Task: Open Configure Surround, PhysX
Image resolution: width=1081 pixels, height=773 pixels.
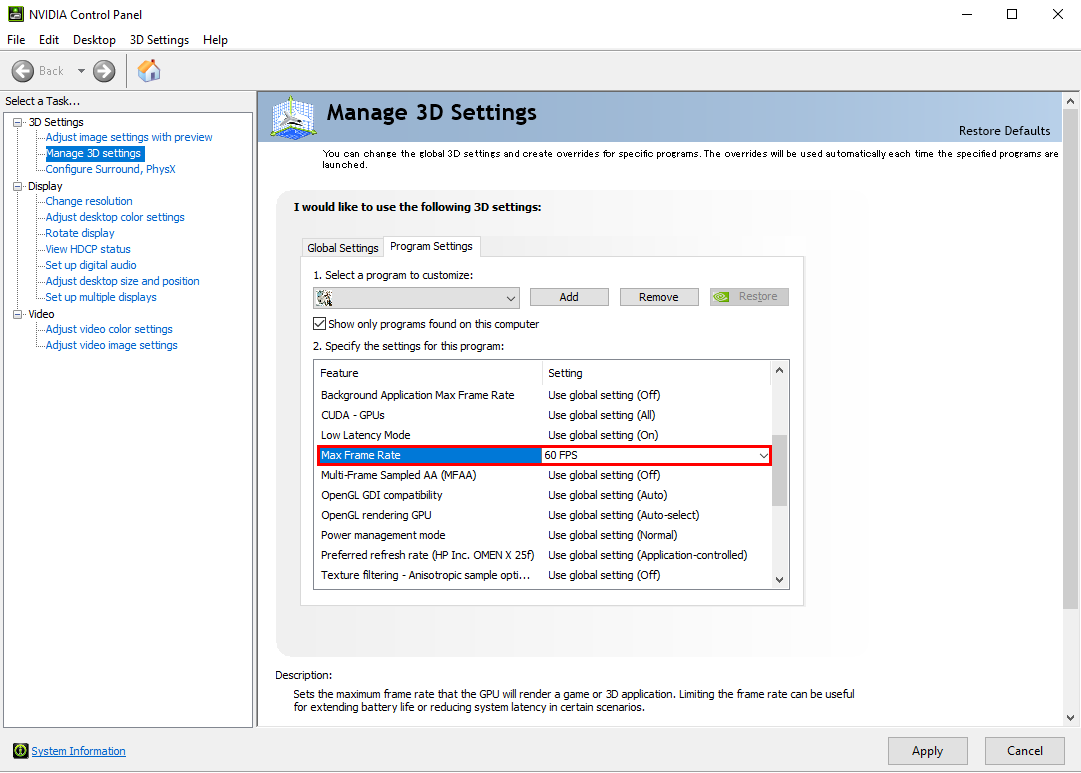Action: [x=110, y=169]
